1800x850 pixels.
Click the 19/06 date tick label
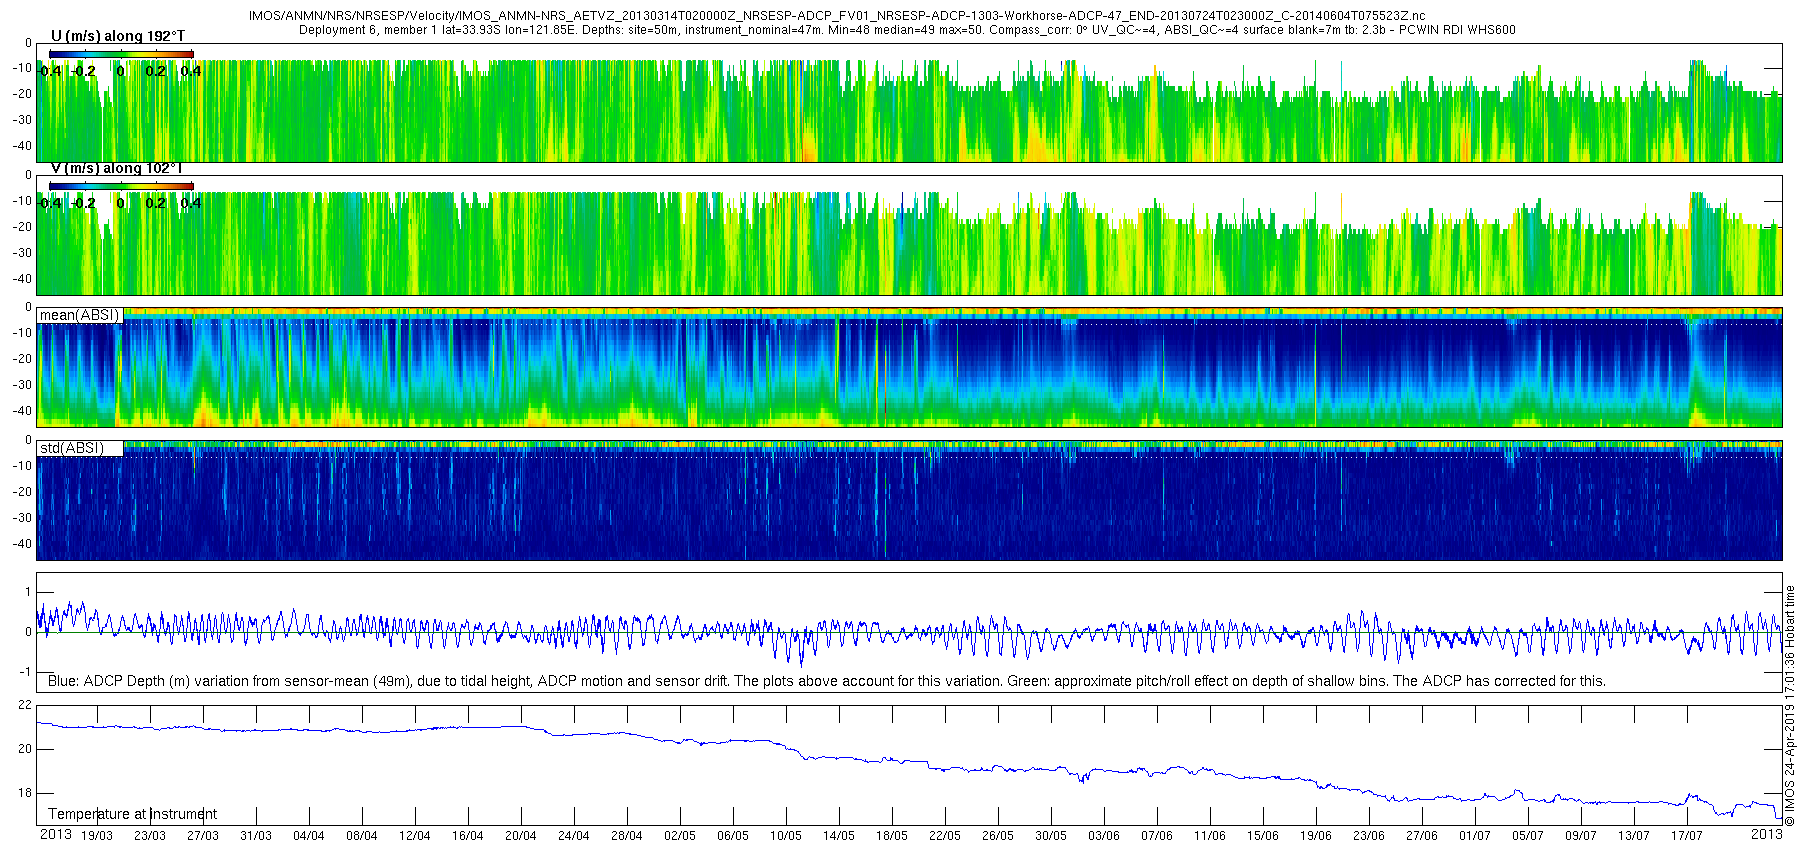click(x=1316, y=836)
